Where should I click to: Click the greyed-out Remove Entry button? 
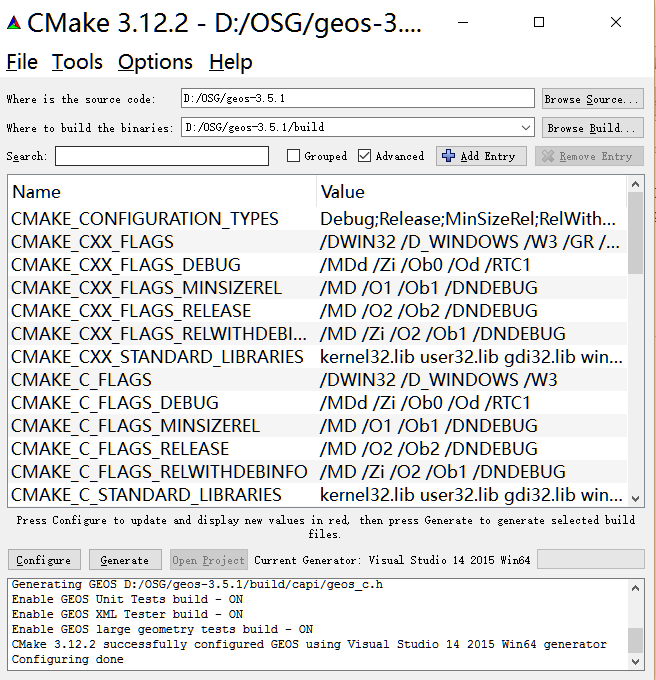click(x=589, y=156)
